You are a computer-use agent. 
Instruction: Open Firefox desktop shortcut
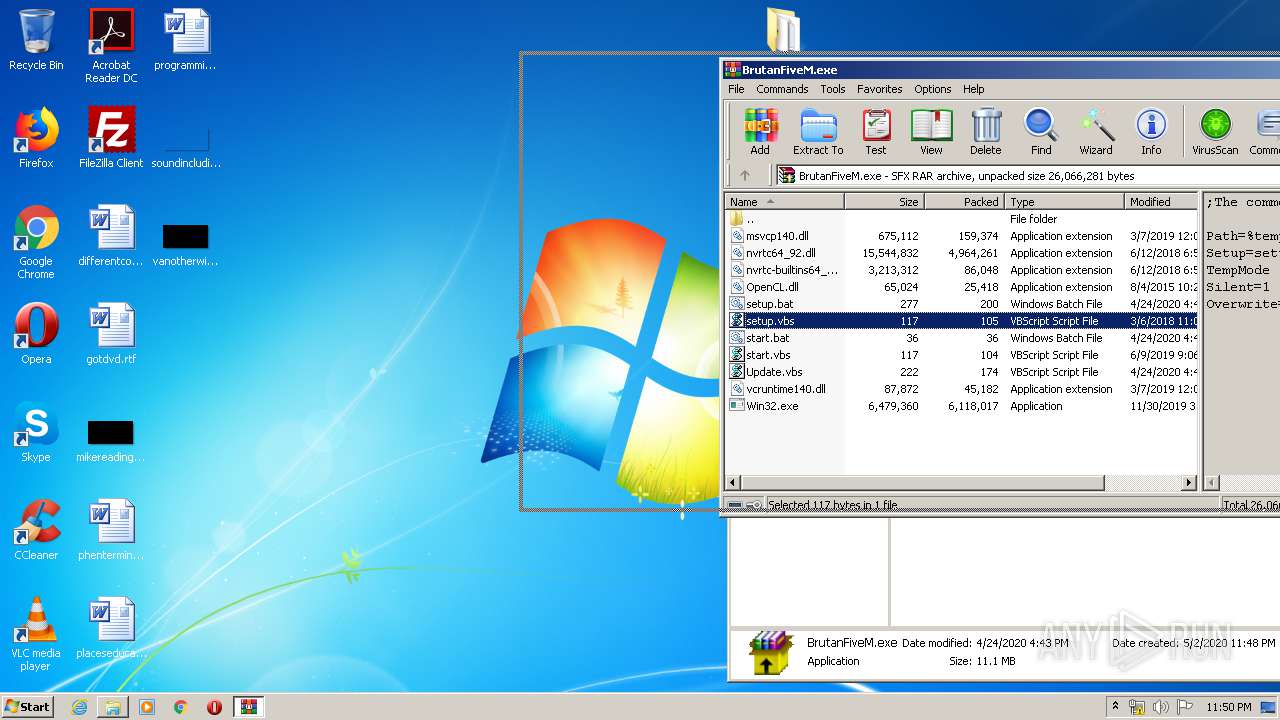(36, 138)
